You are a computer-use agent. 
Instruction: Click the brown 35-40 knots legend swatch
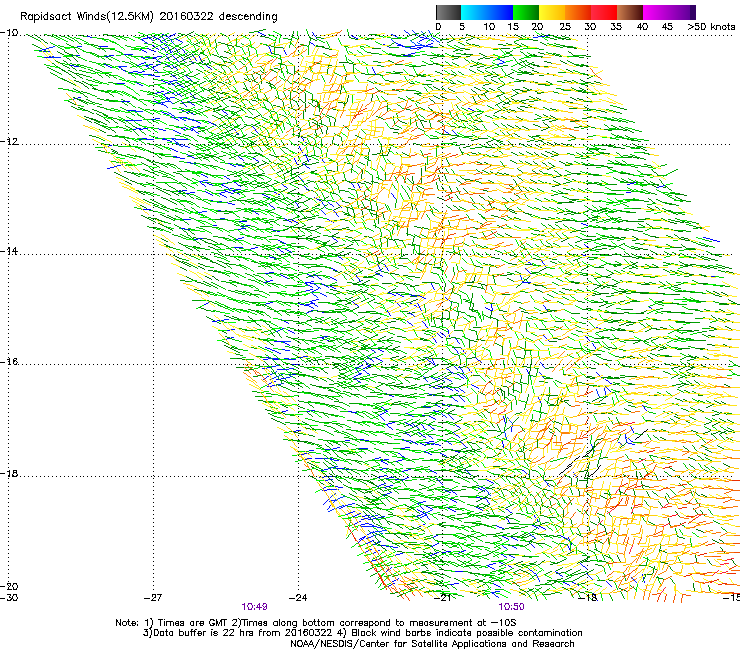click(x=630, y=12)
